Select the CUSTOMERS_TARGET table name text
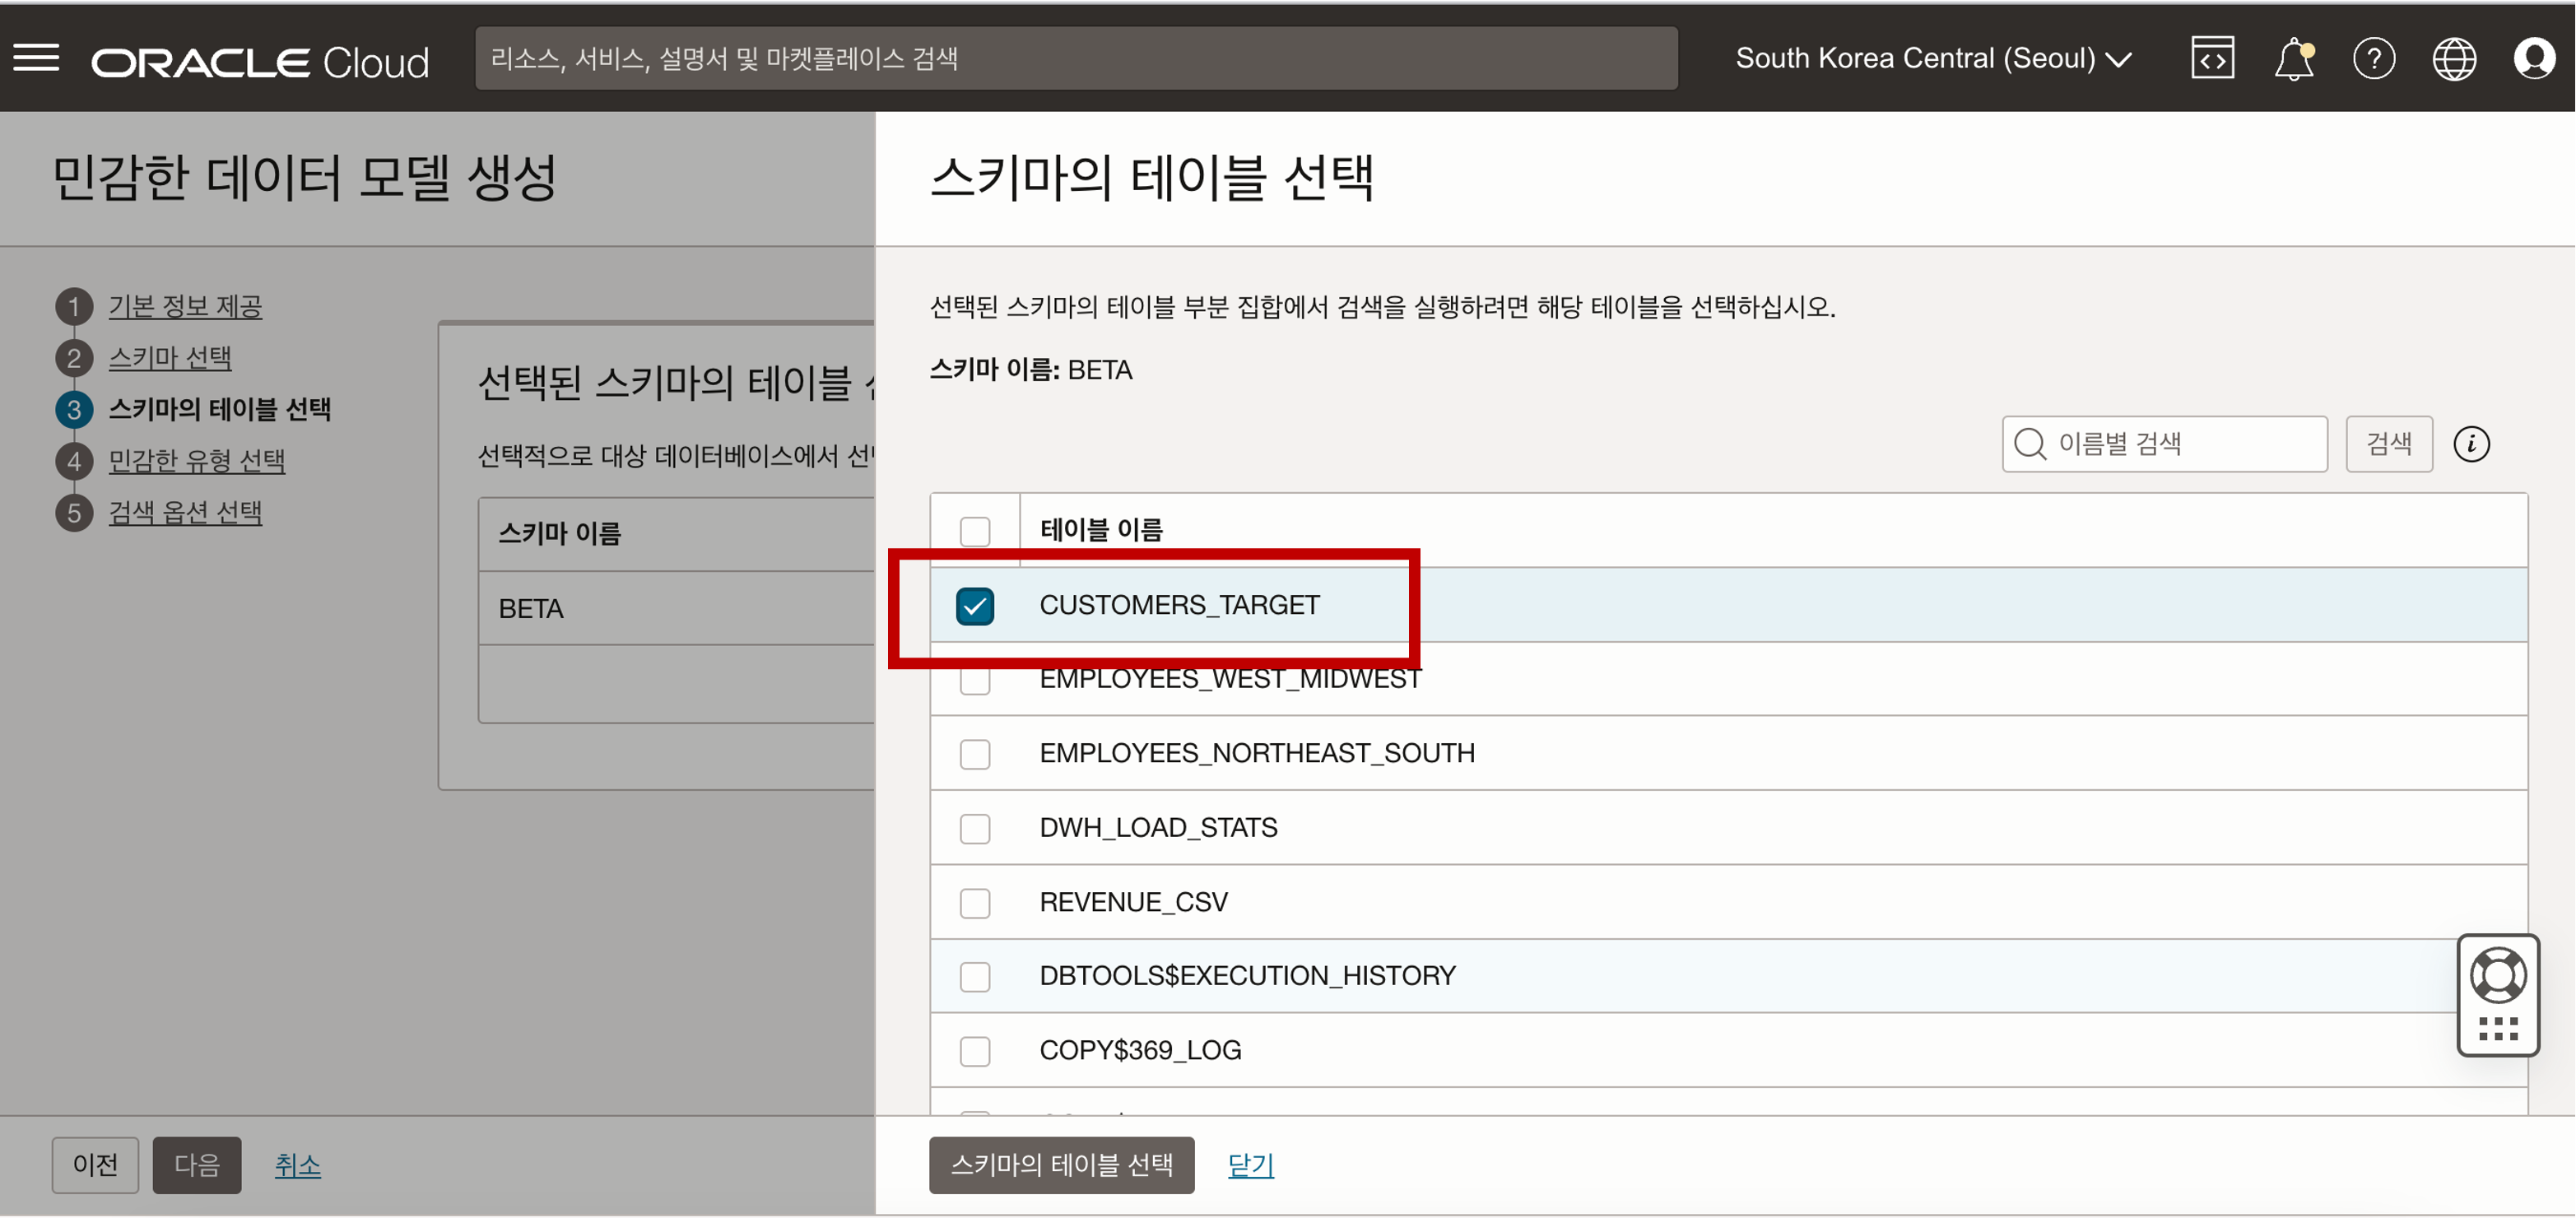Image resolution: width=2576 pixels, height=1218 pixels. pos(1180,605)
